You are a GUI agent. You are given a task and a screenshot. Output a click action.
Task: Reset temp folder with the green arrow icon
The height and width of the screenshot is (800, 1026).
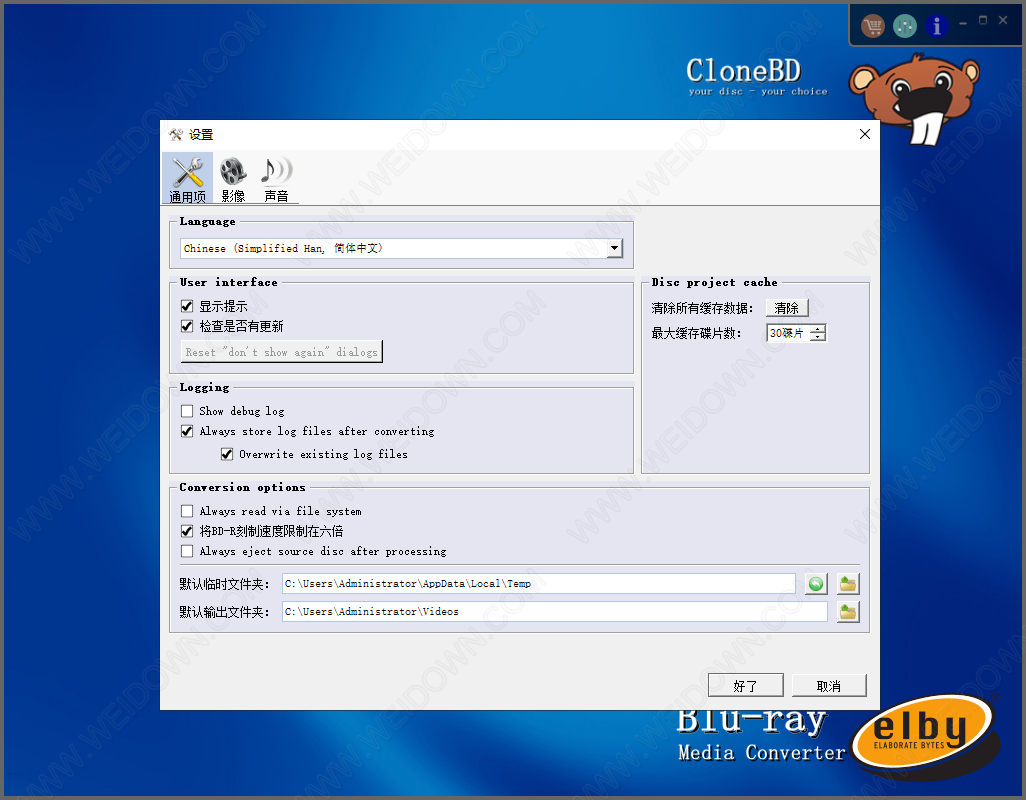pyautogui.click(x=816, y=583)
